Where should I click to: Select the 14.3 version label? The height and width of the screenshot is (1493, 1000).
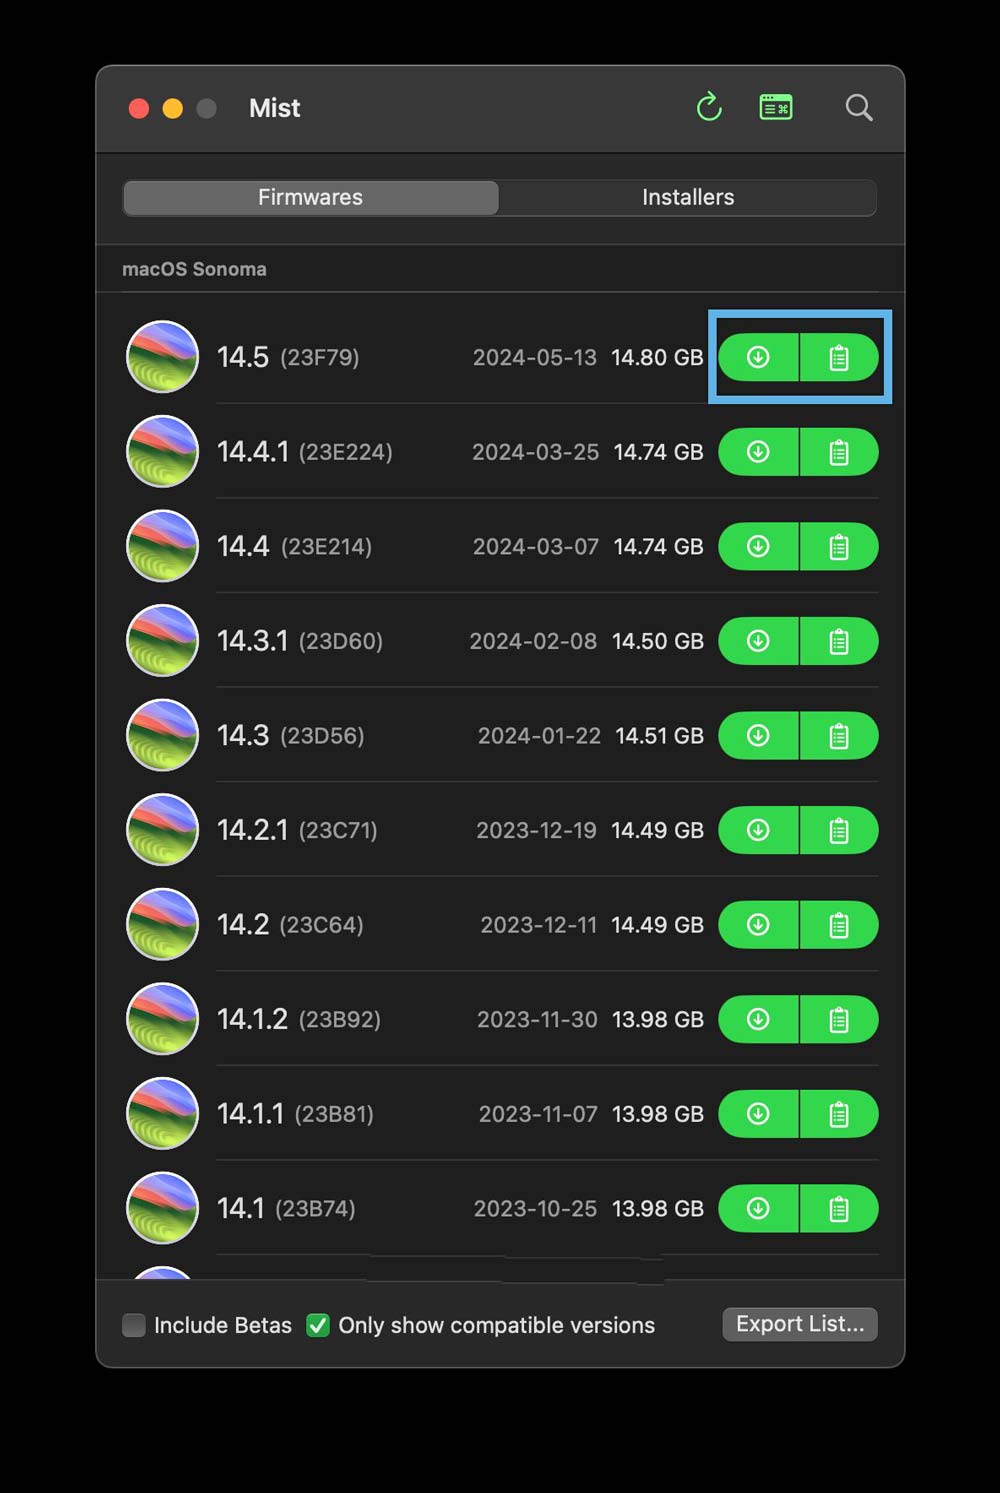coord(243,735)
